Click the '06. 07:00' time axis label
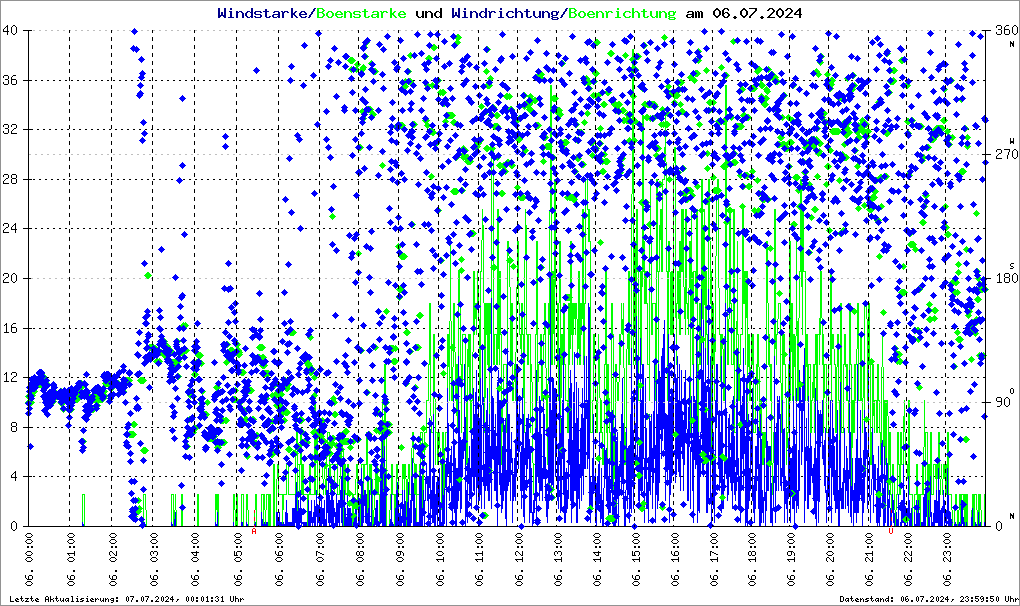Screen dimensions: 1020x606 click(x=319, y=559)
